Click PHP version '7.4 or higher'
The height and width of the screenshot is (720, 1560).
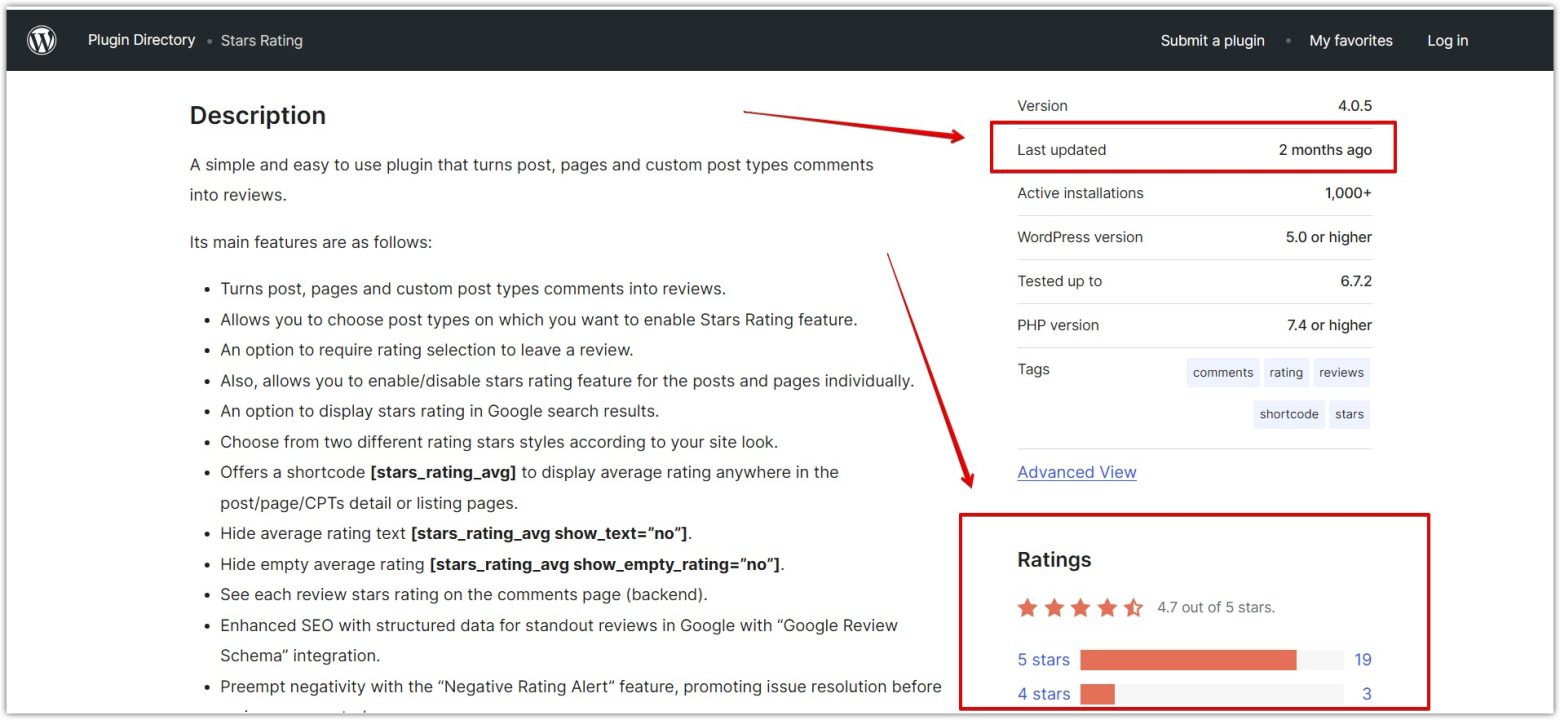point(1329,325)
